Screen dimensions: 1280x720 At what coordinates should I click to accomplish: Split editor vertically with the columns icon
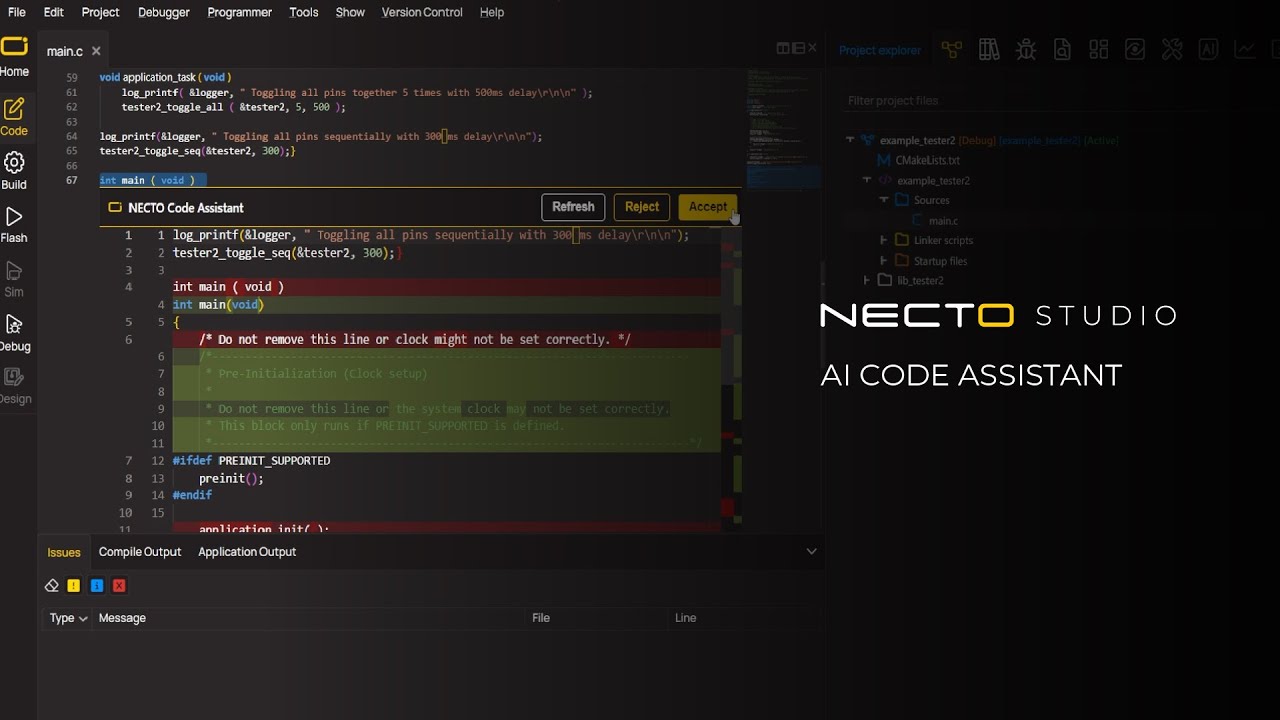point(783,48)
